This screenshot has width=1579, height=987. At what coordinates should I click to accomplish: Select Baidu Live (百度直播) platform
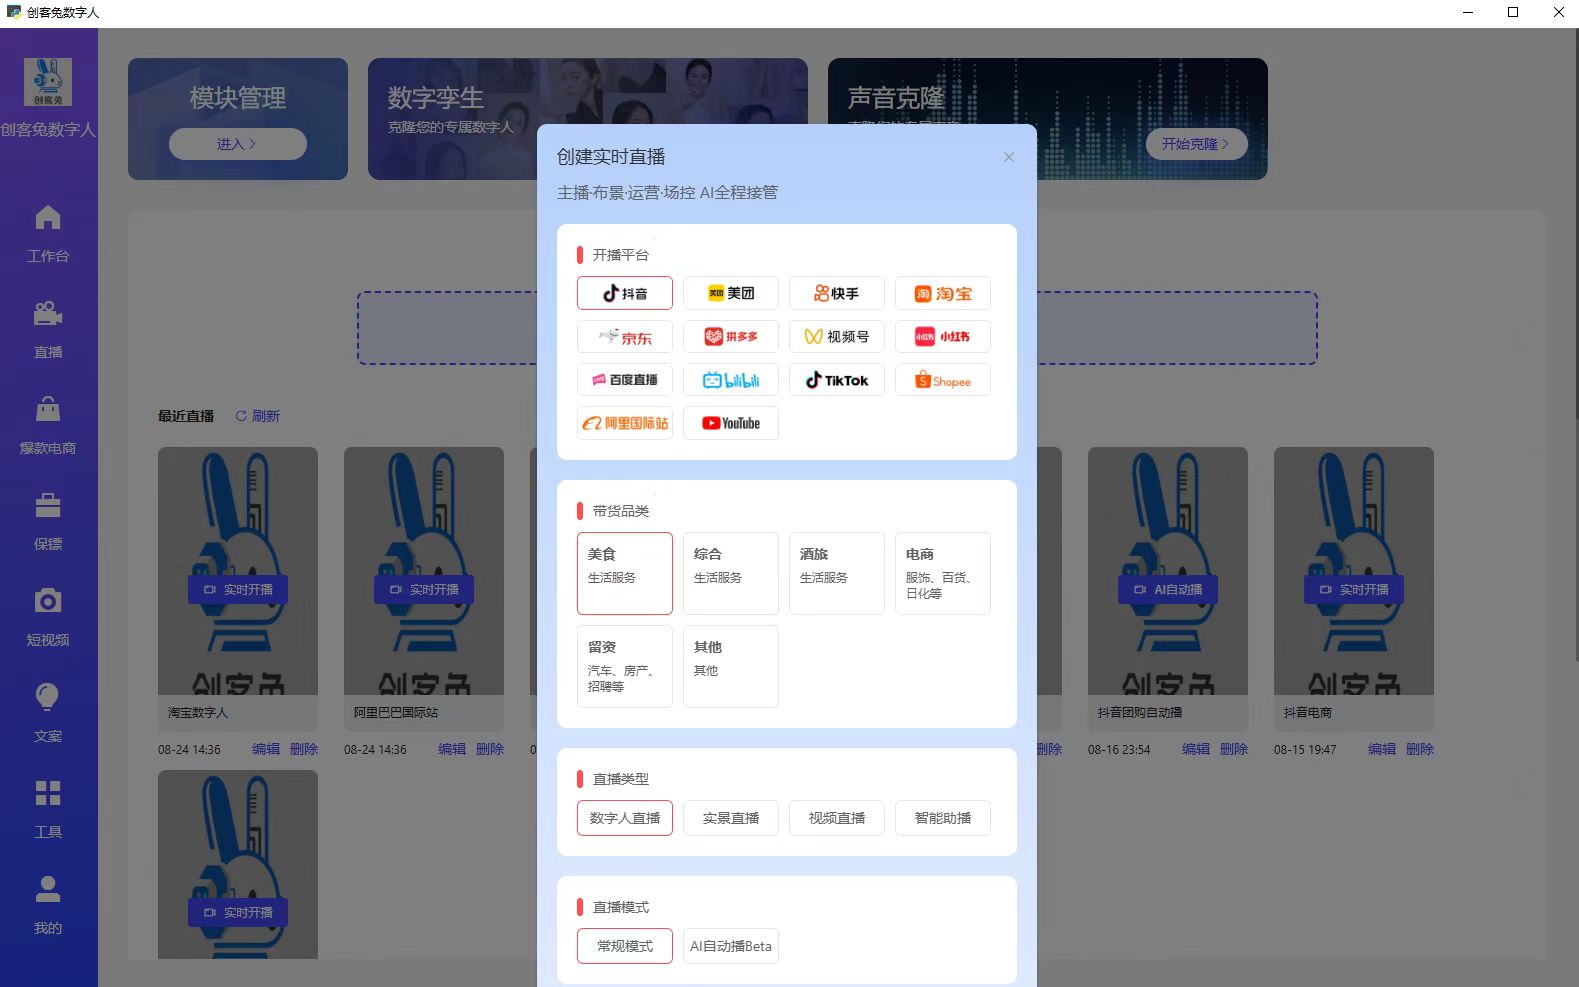(625, 380)
